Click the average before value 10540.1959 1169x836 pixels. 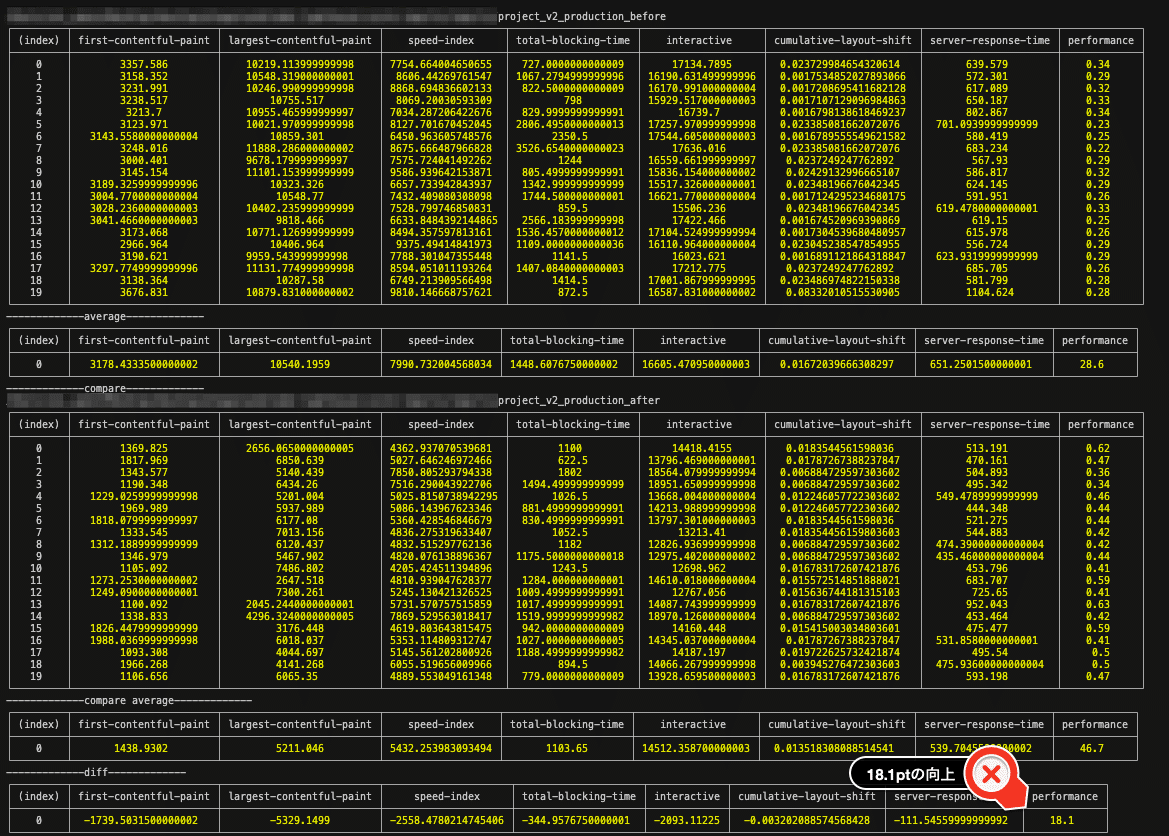[300, 364]
